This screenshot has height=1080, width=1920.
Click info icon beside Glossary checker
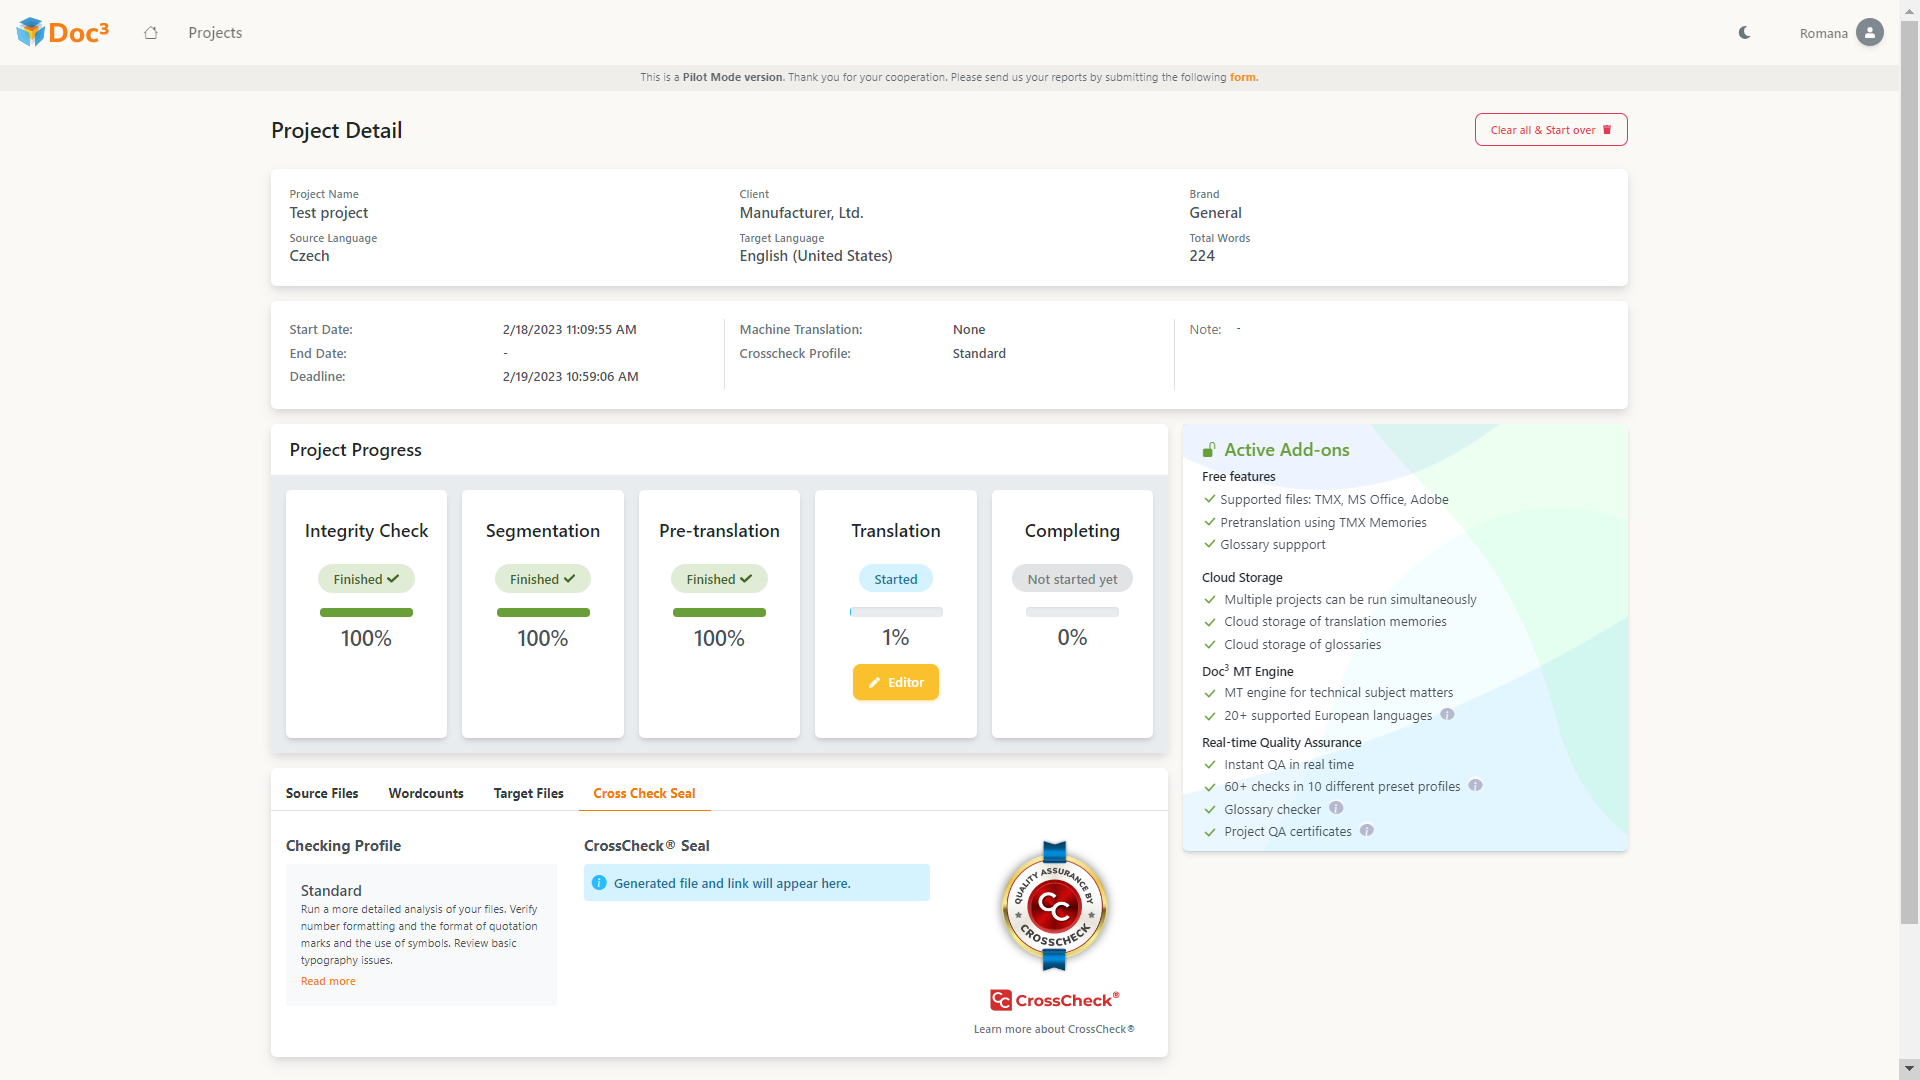coord(1336,808)
